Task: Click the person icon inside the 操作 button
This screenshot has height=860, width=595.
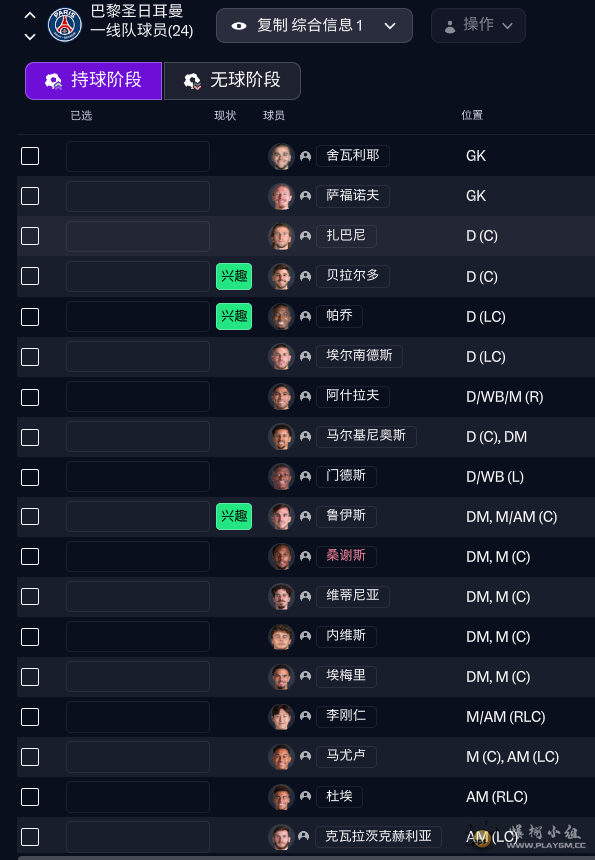Action: click(x=449, y=25)
